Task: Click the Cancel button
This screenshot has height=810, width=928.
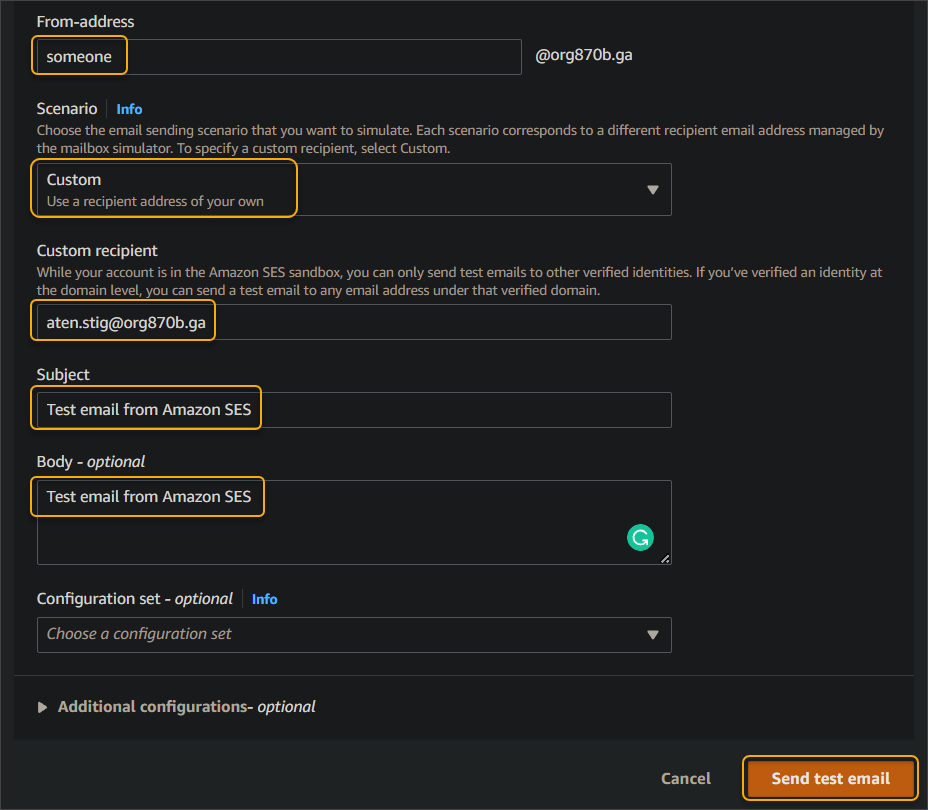Action: [685, 778]
